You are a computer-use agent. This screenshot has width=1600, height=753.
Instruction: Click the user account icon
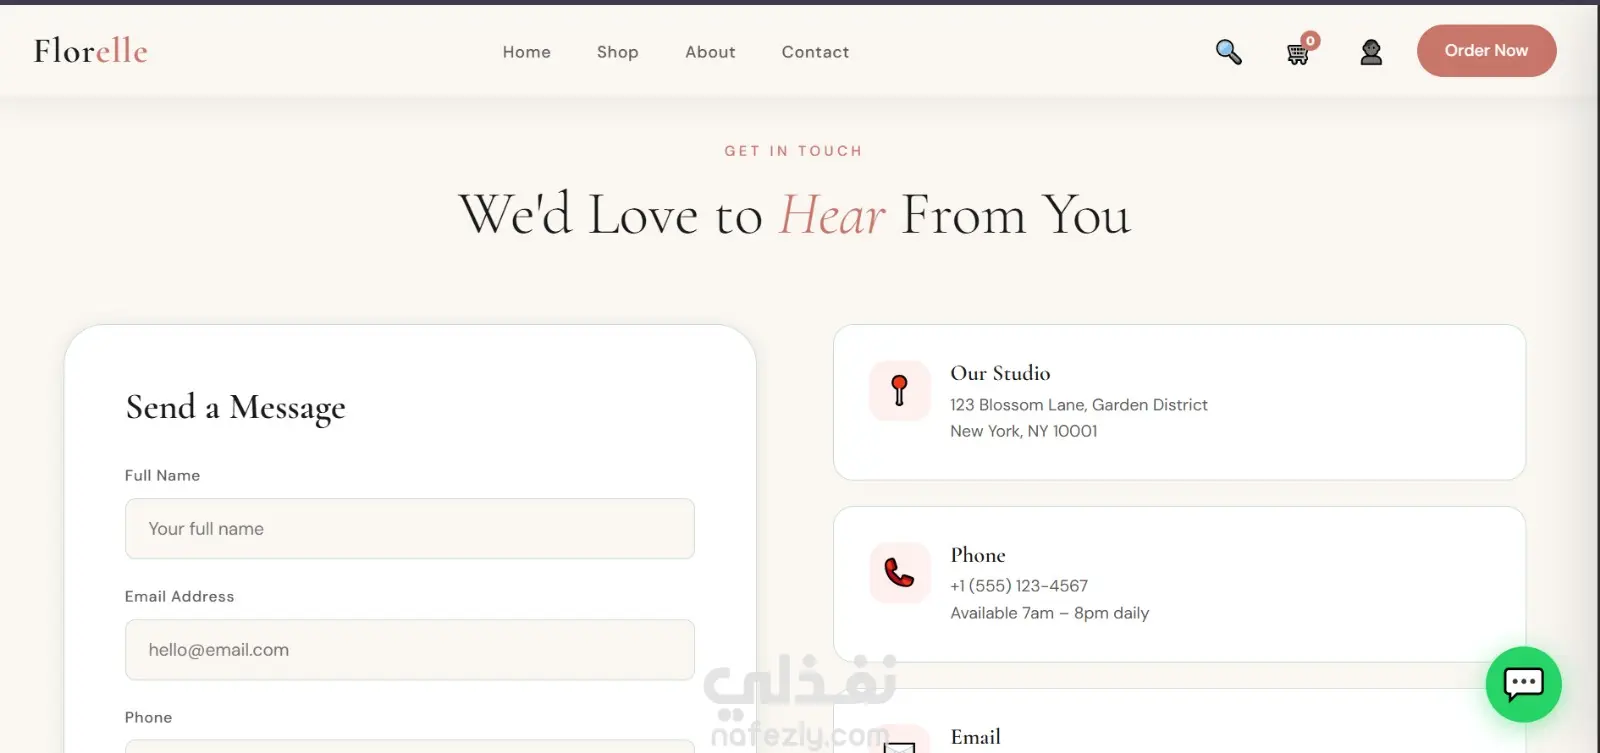tap(1371, 52)
